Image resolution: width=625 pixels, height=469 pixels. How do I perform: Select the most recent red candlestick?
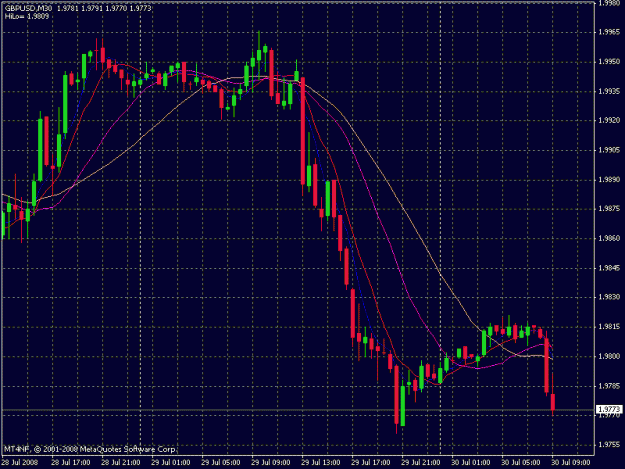point(553,402)
